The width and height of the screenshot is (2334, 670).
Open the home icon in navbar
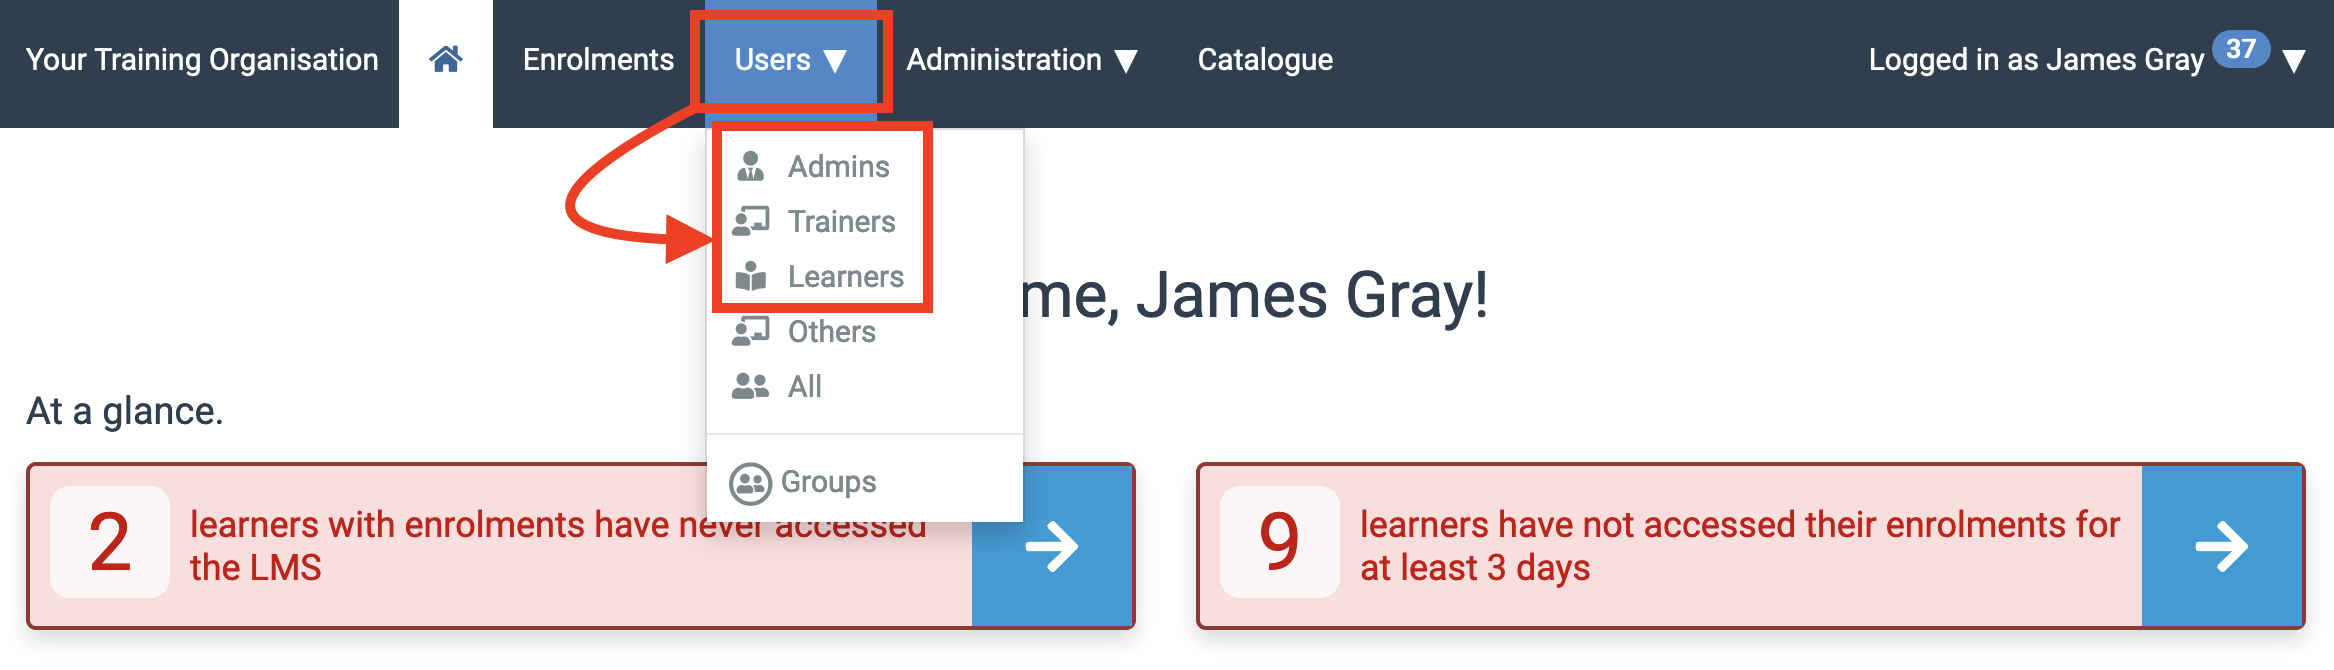click(446, 60)
